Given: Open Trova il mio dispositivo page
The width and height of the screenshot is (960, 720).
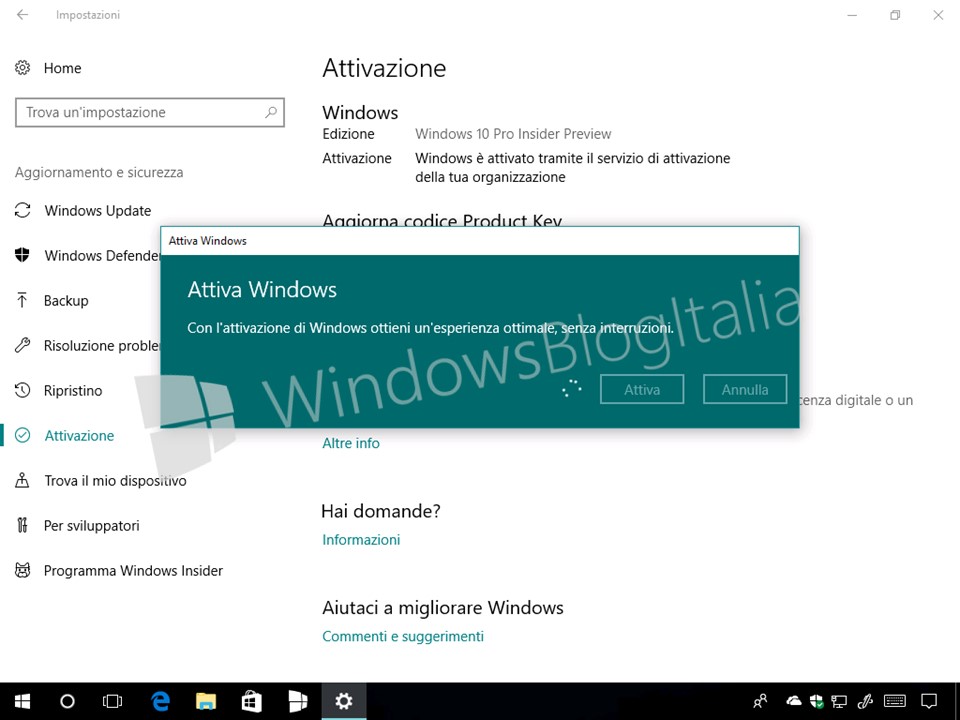Looking at the screenshot, I should pyautogui.click(x=115, y=481).
